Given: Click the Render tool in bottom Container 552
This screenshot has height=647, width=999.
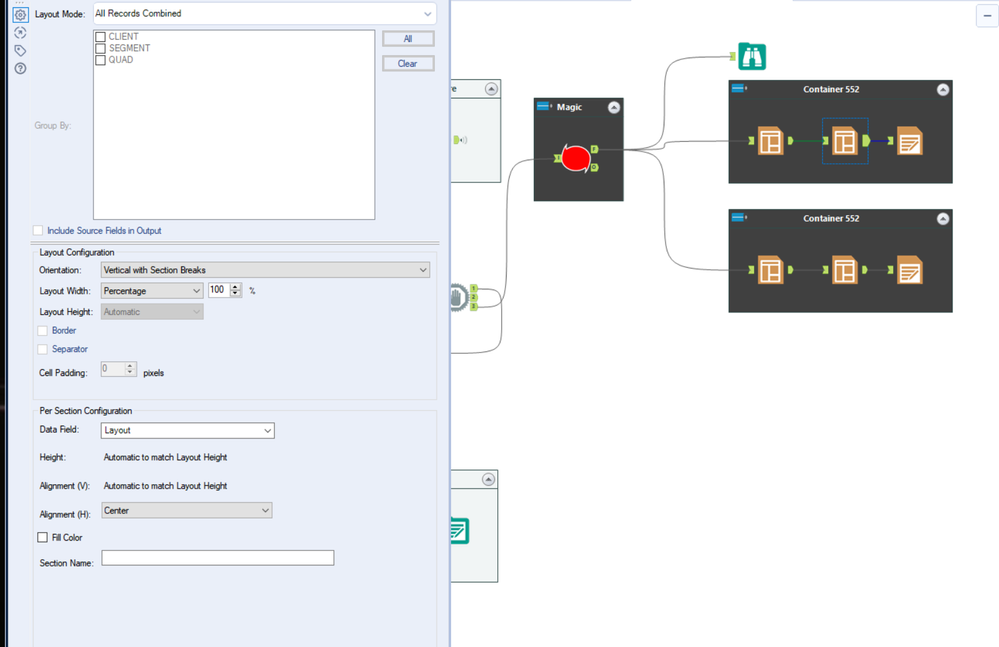Looking at the screenshot, I should (x=911, y=271).
